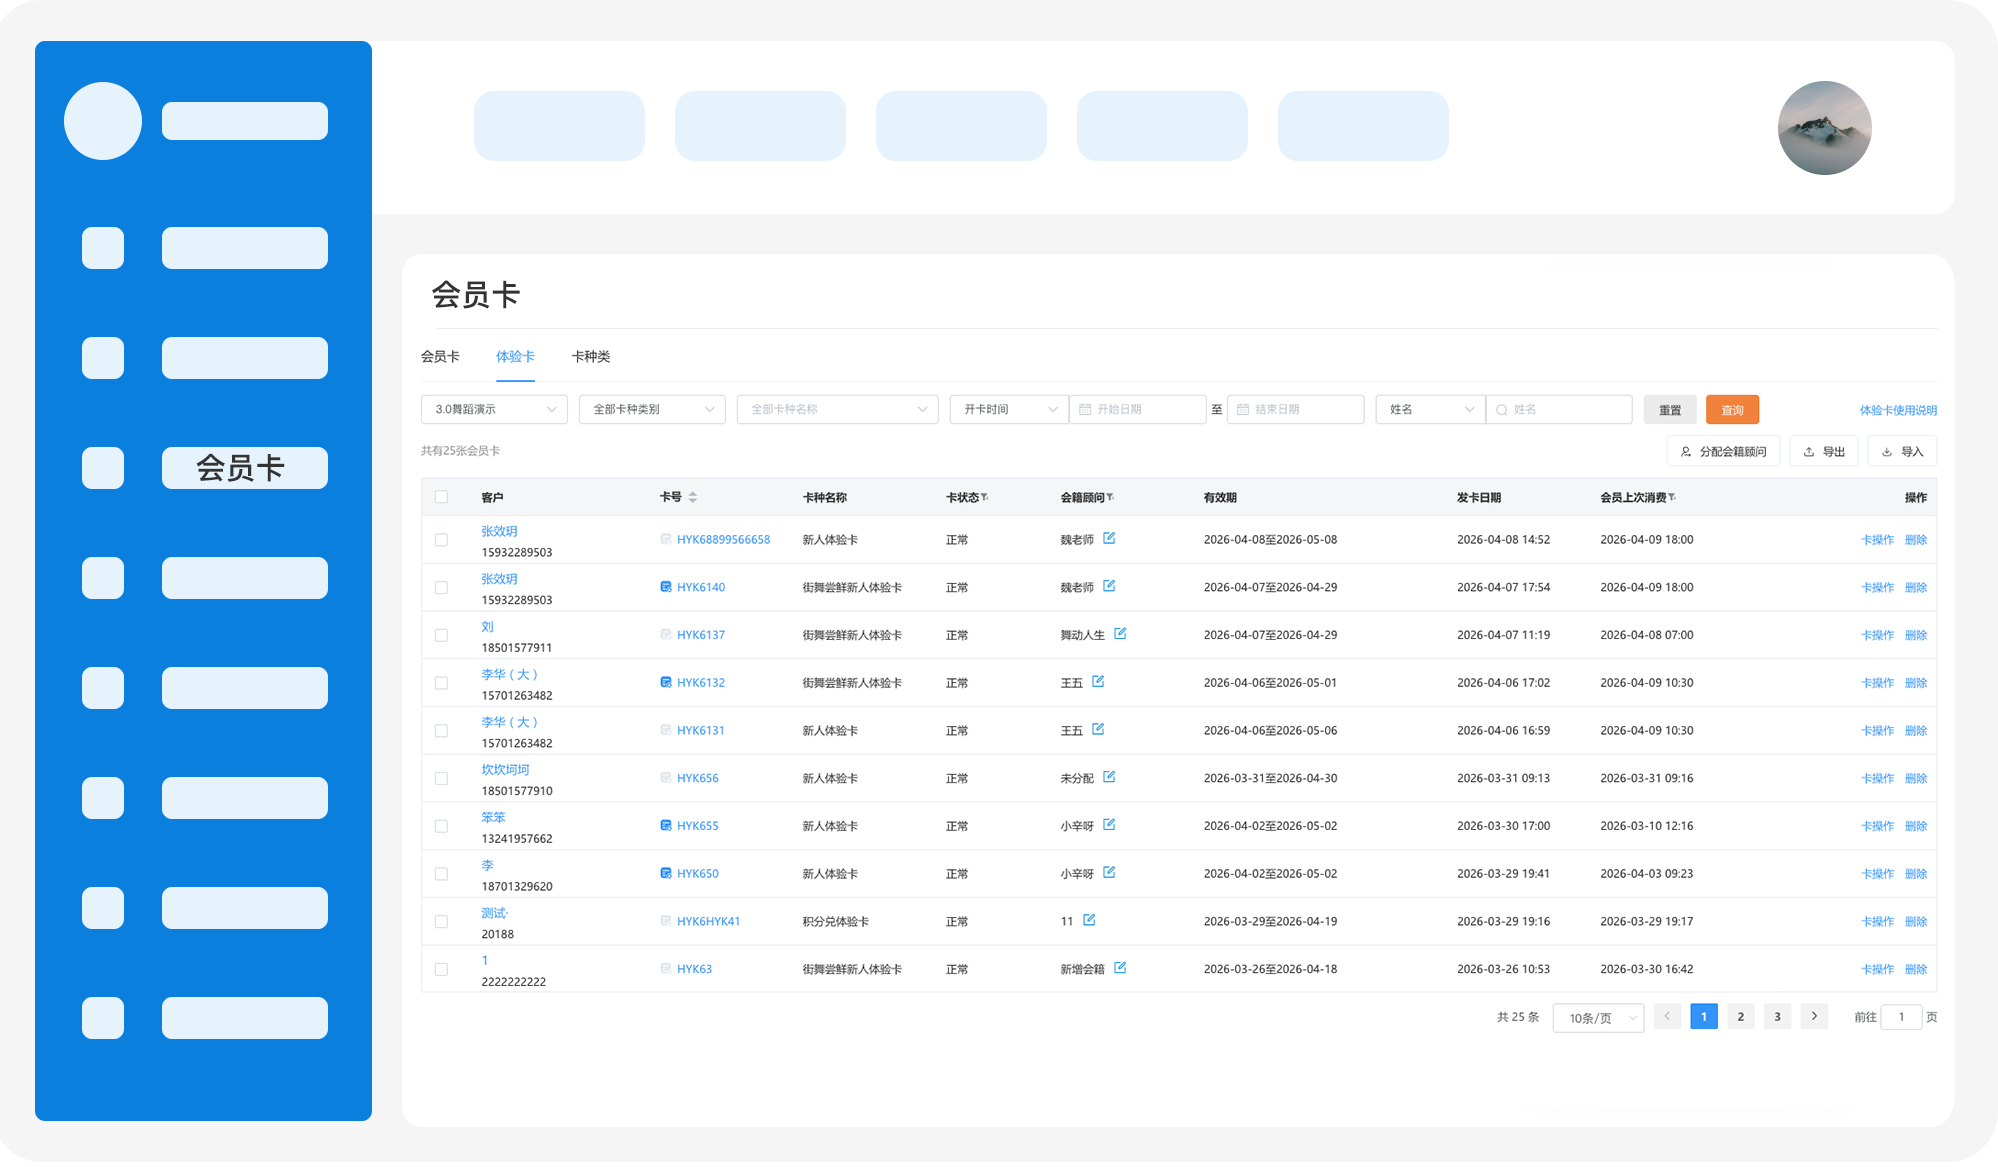Click the edit advisor icon in the HYK6131 row
1998x1167 pixels.
coord(1098,730)
